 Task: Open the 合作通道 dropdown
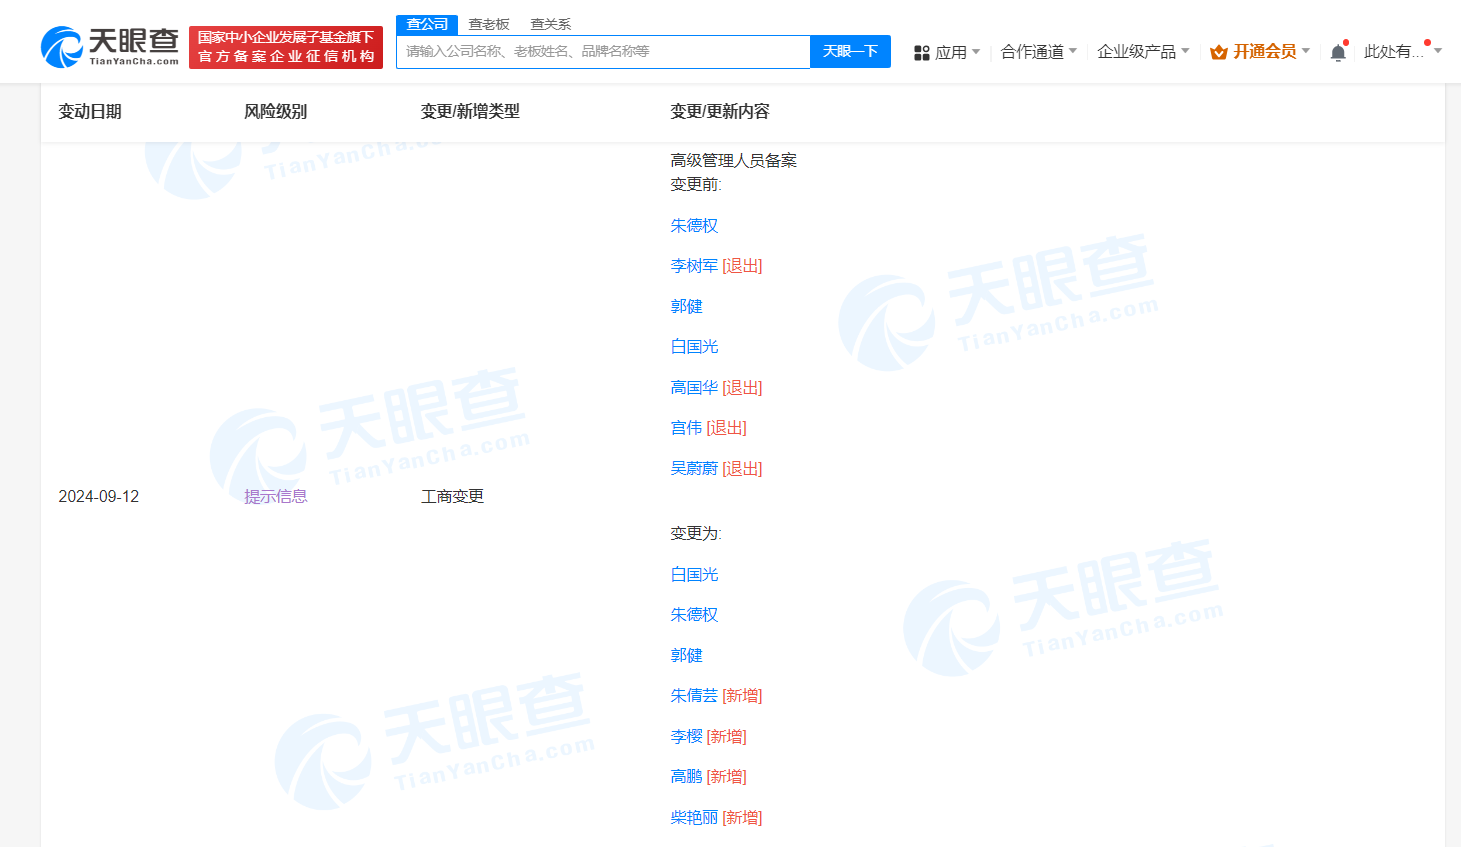1038,52
